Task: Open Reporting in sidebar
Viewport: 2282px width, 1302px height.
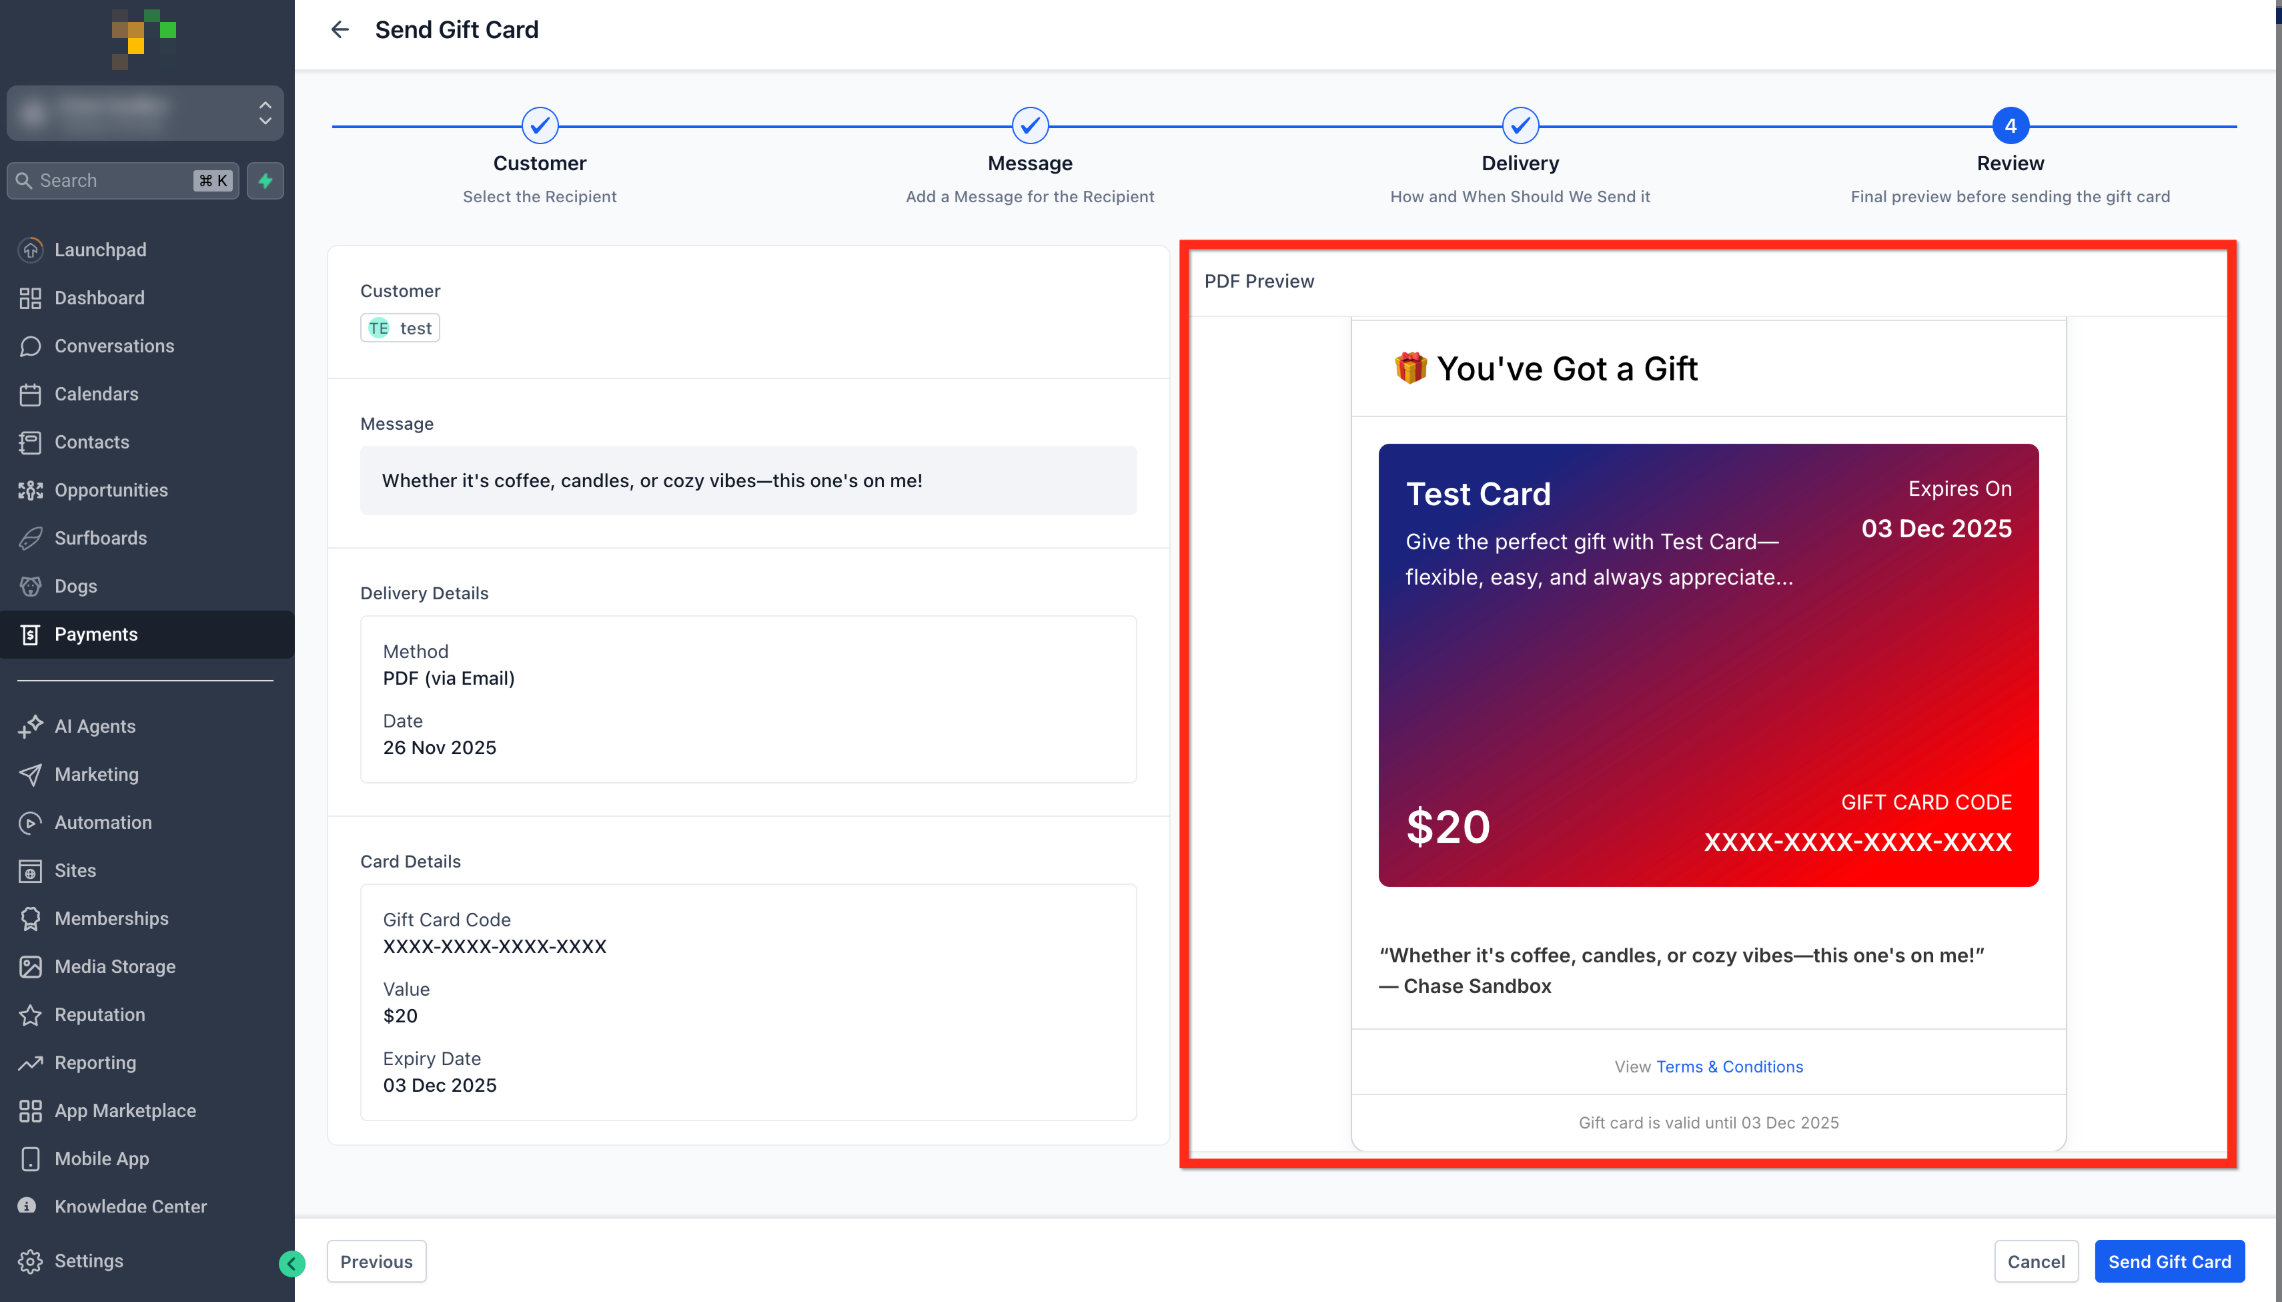Action: pyautogui.click(x=95, y=1062)
